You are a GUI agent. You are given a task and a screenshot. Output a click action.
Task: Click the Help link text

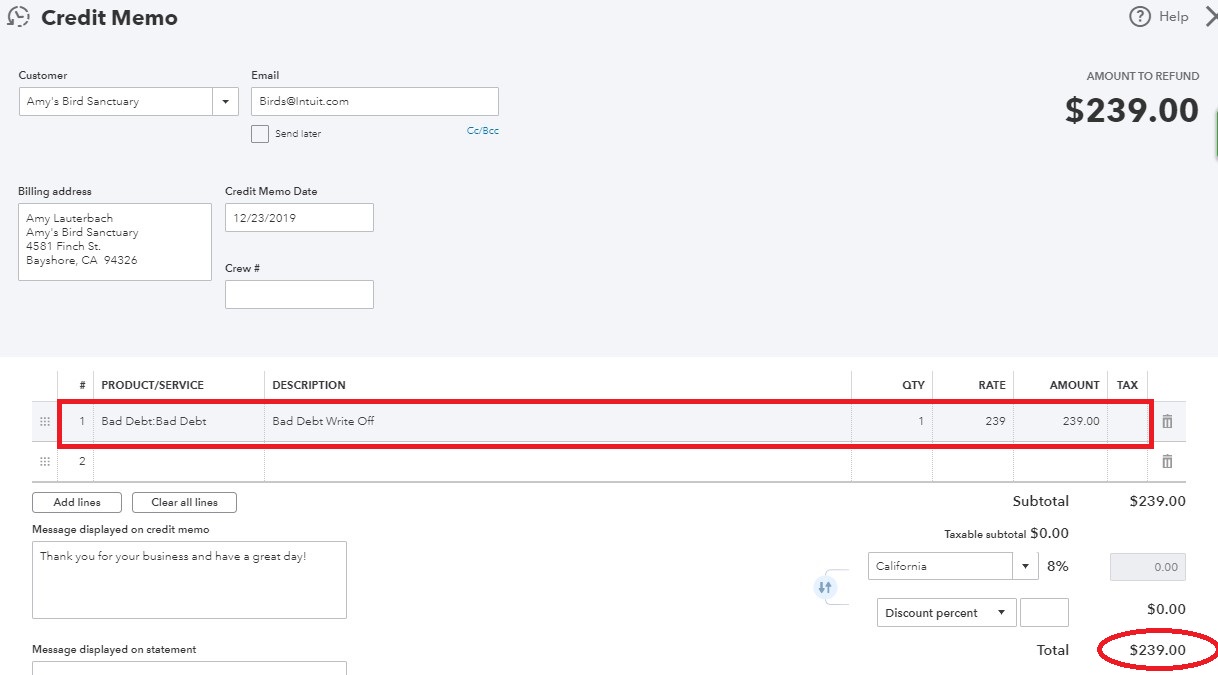tap(1174, 16)
